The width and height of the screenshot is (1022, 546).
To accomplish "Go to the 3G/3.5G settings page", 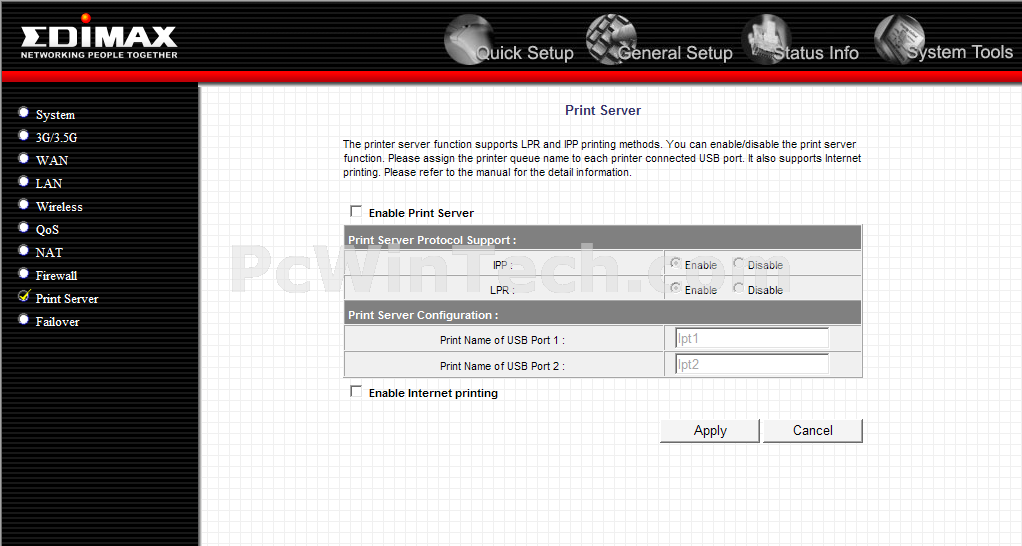I will point(57,138).
